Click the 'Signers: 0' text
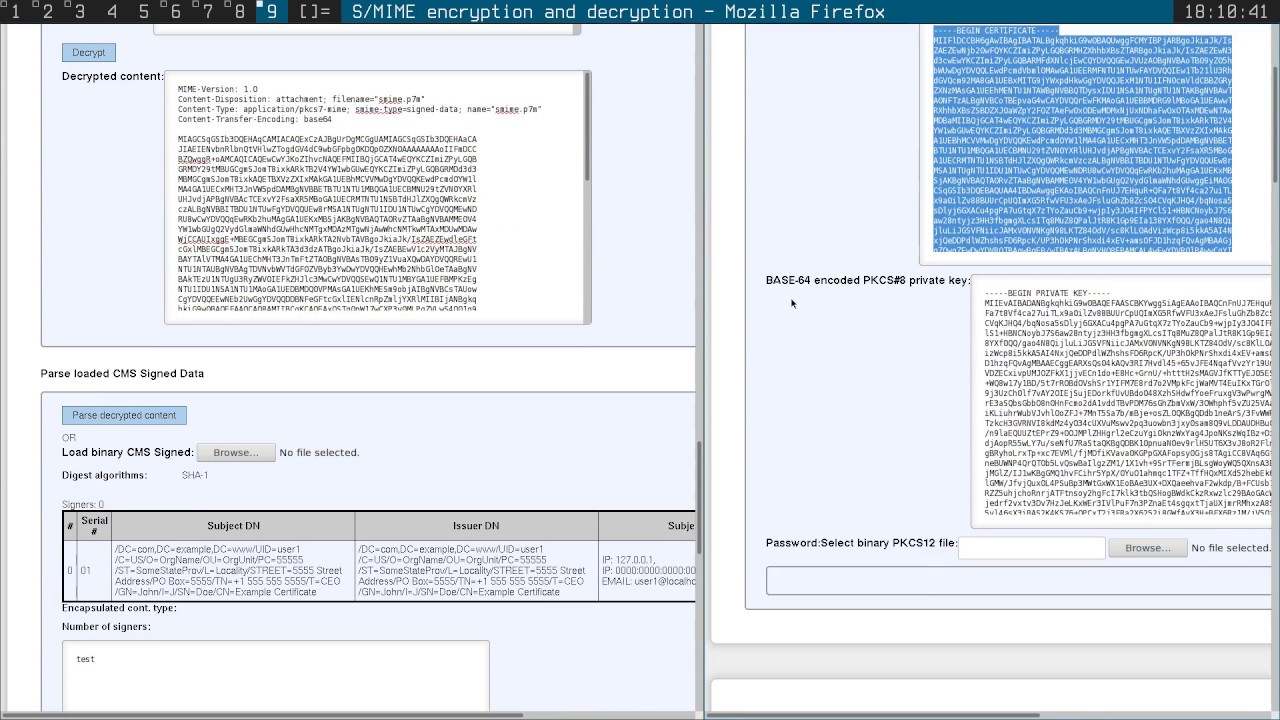 coord(83,504)
